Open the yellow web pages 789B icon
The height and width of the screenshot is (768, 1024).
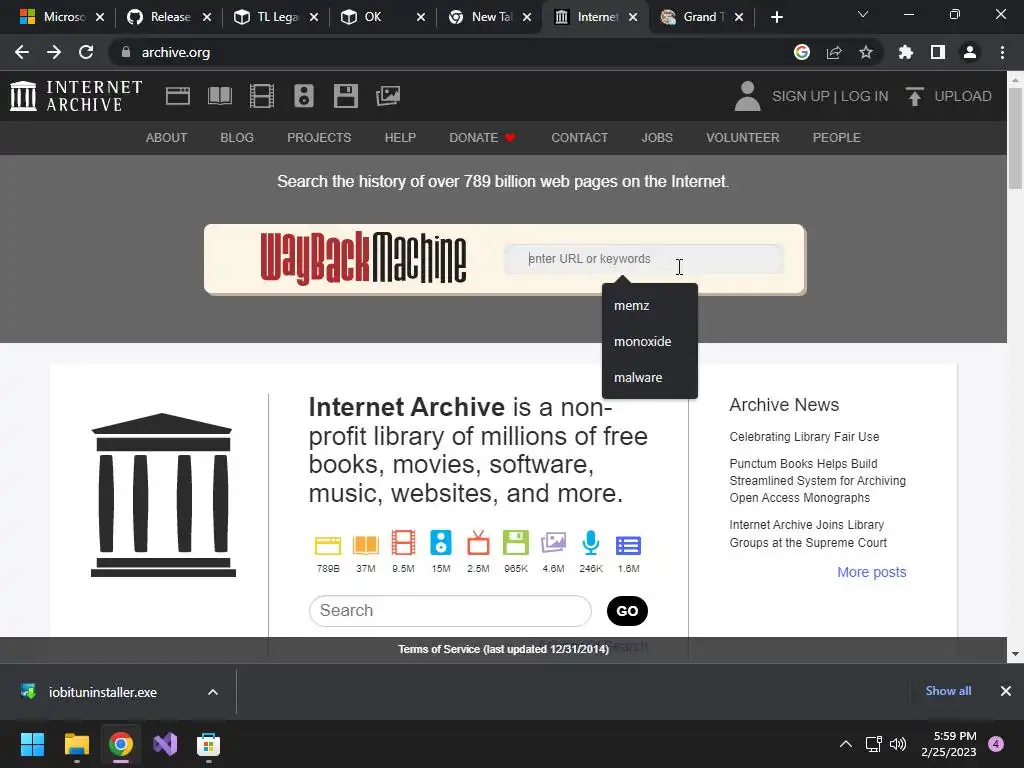tap(328, 545)
